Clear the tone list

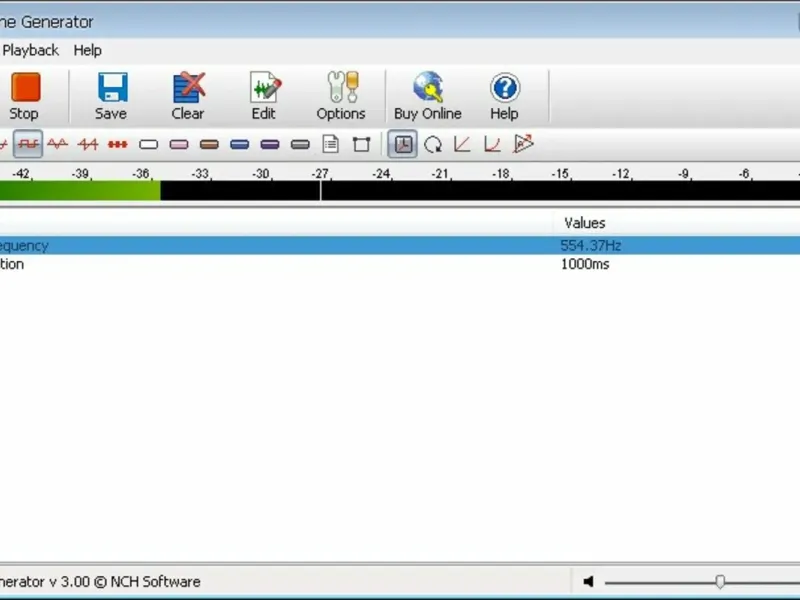pos(188,96)
